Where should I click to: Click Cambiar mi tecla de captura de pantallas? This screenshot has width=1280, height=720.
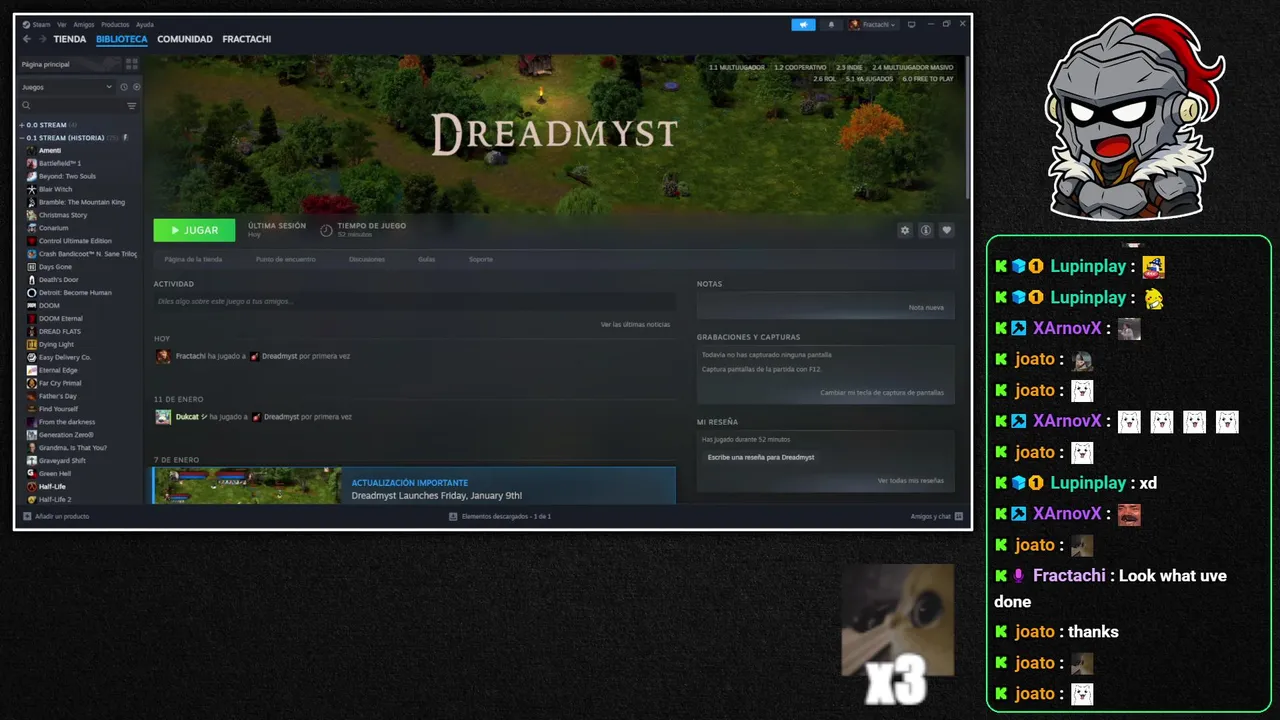[882, 392]
